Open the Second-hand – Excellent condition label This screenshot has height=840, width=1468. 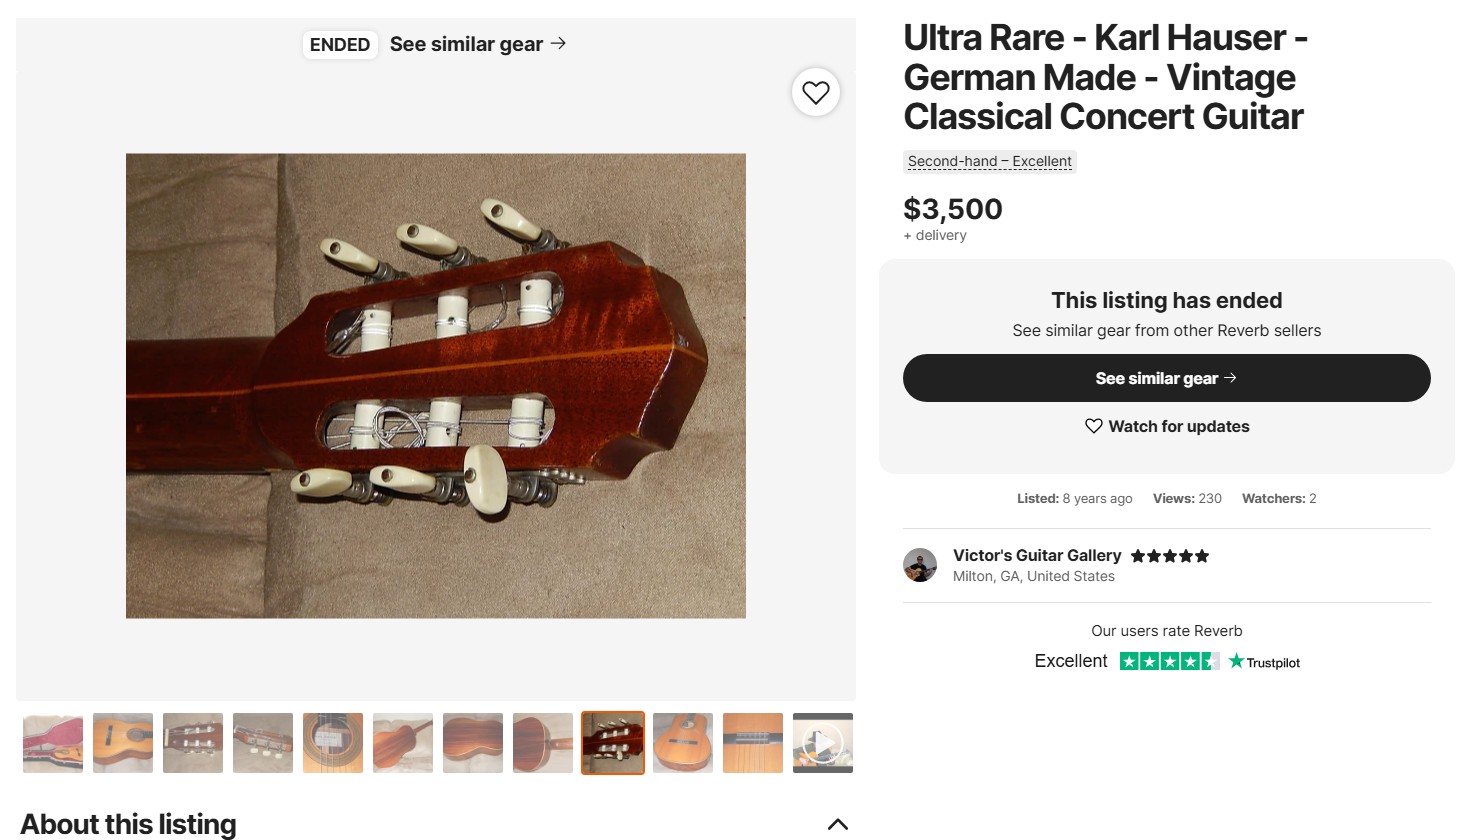pyautogui.click(x=989, y=161)
